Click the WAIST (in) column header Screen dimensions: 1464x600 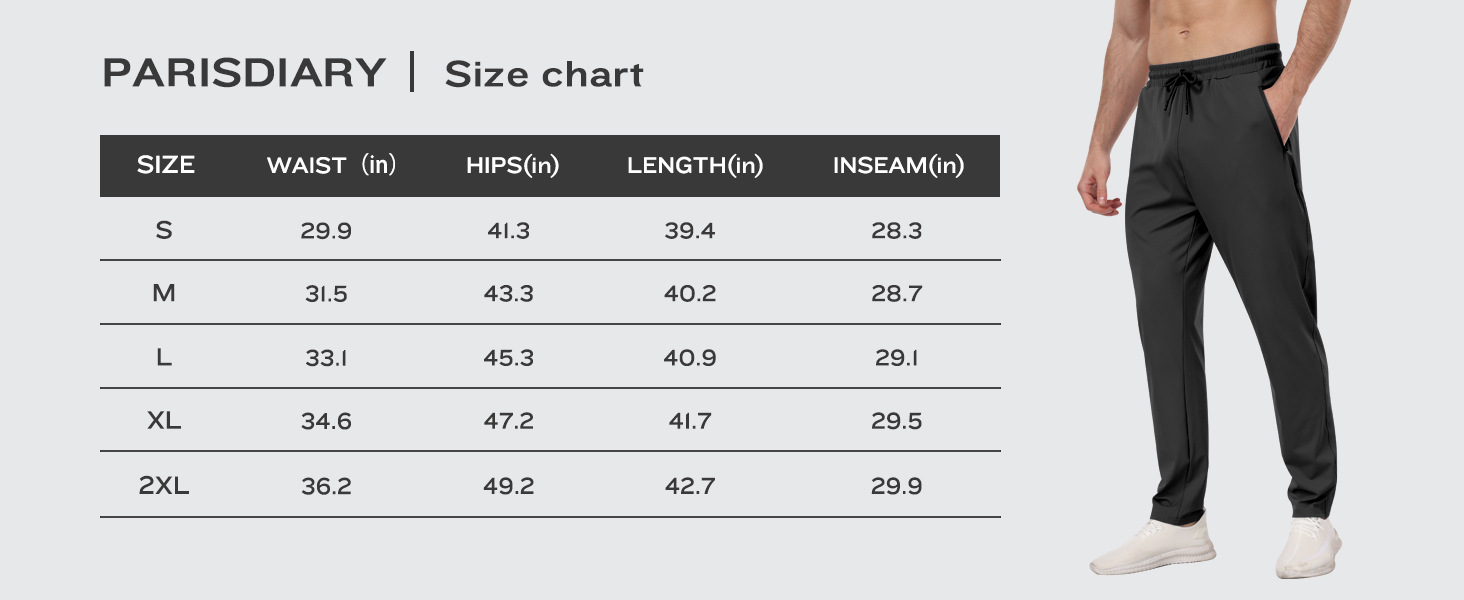[331, 166]
